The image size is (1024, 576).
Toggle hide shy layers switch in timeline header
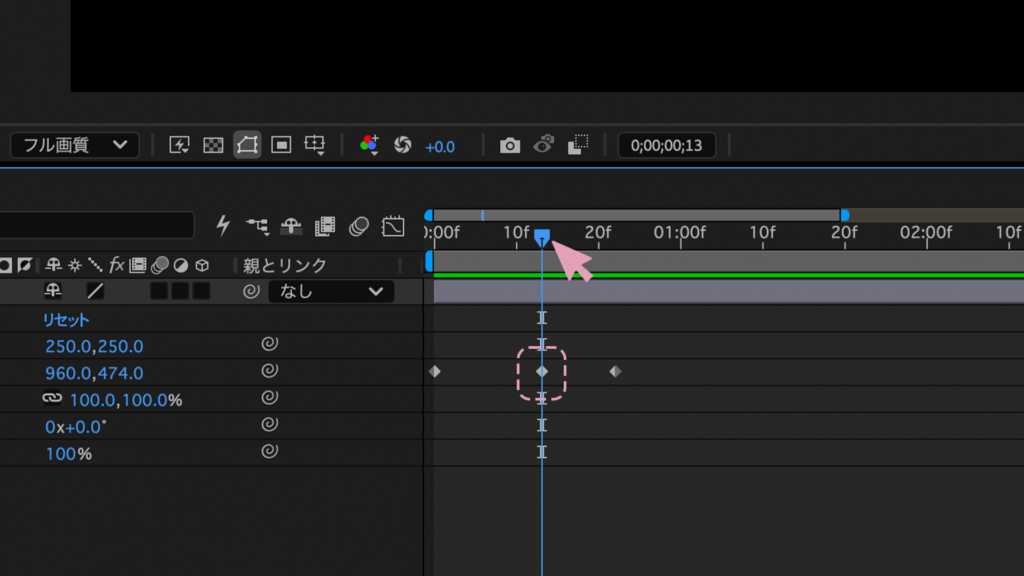[x=291, y=226]
